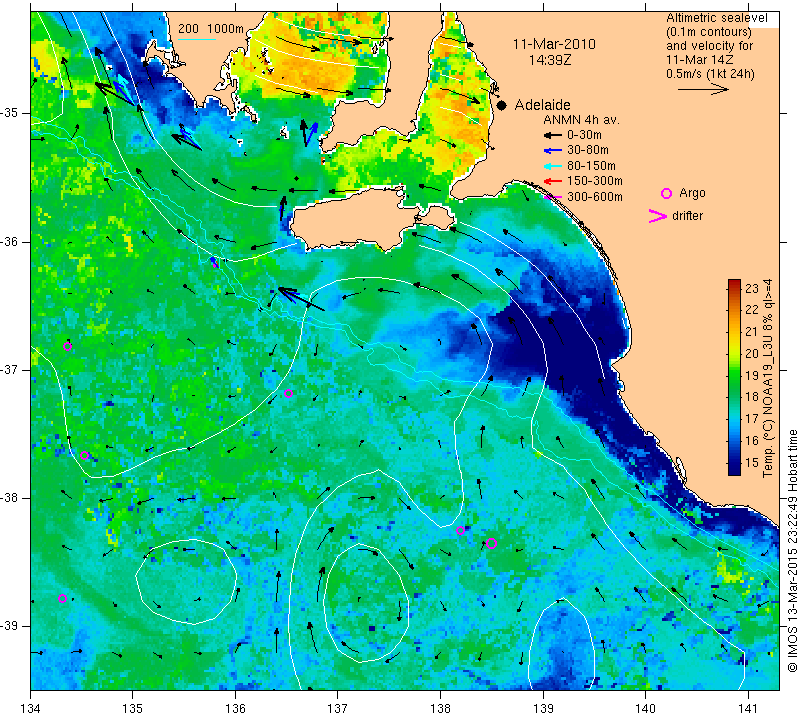Click the '11-Mar-2010' date text
Screen dimensions: 800x720
tap(554, 44)
